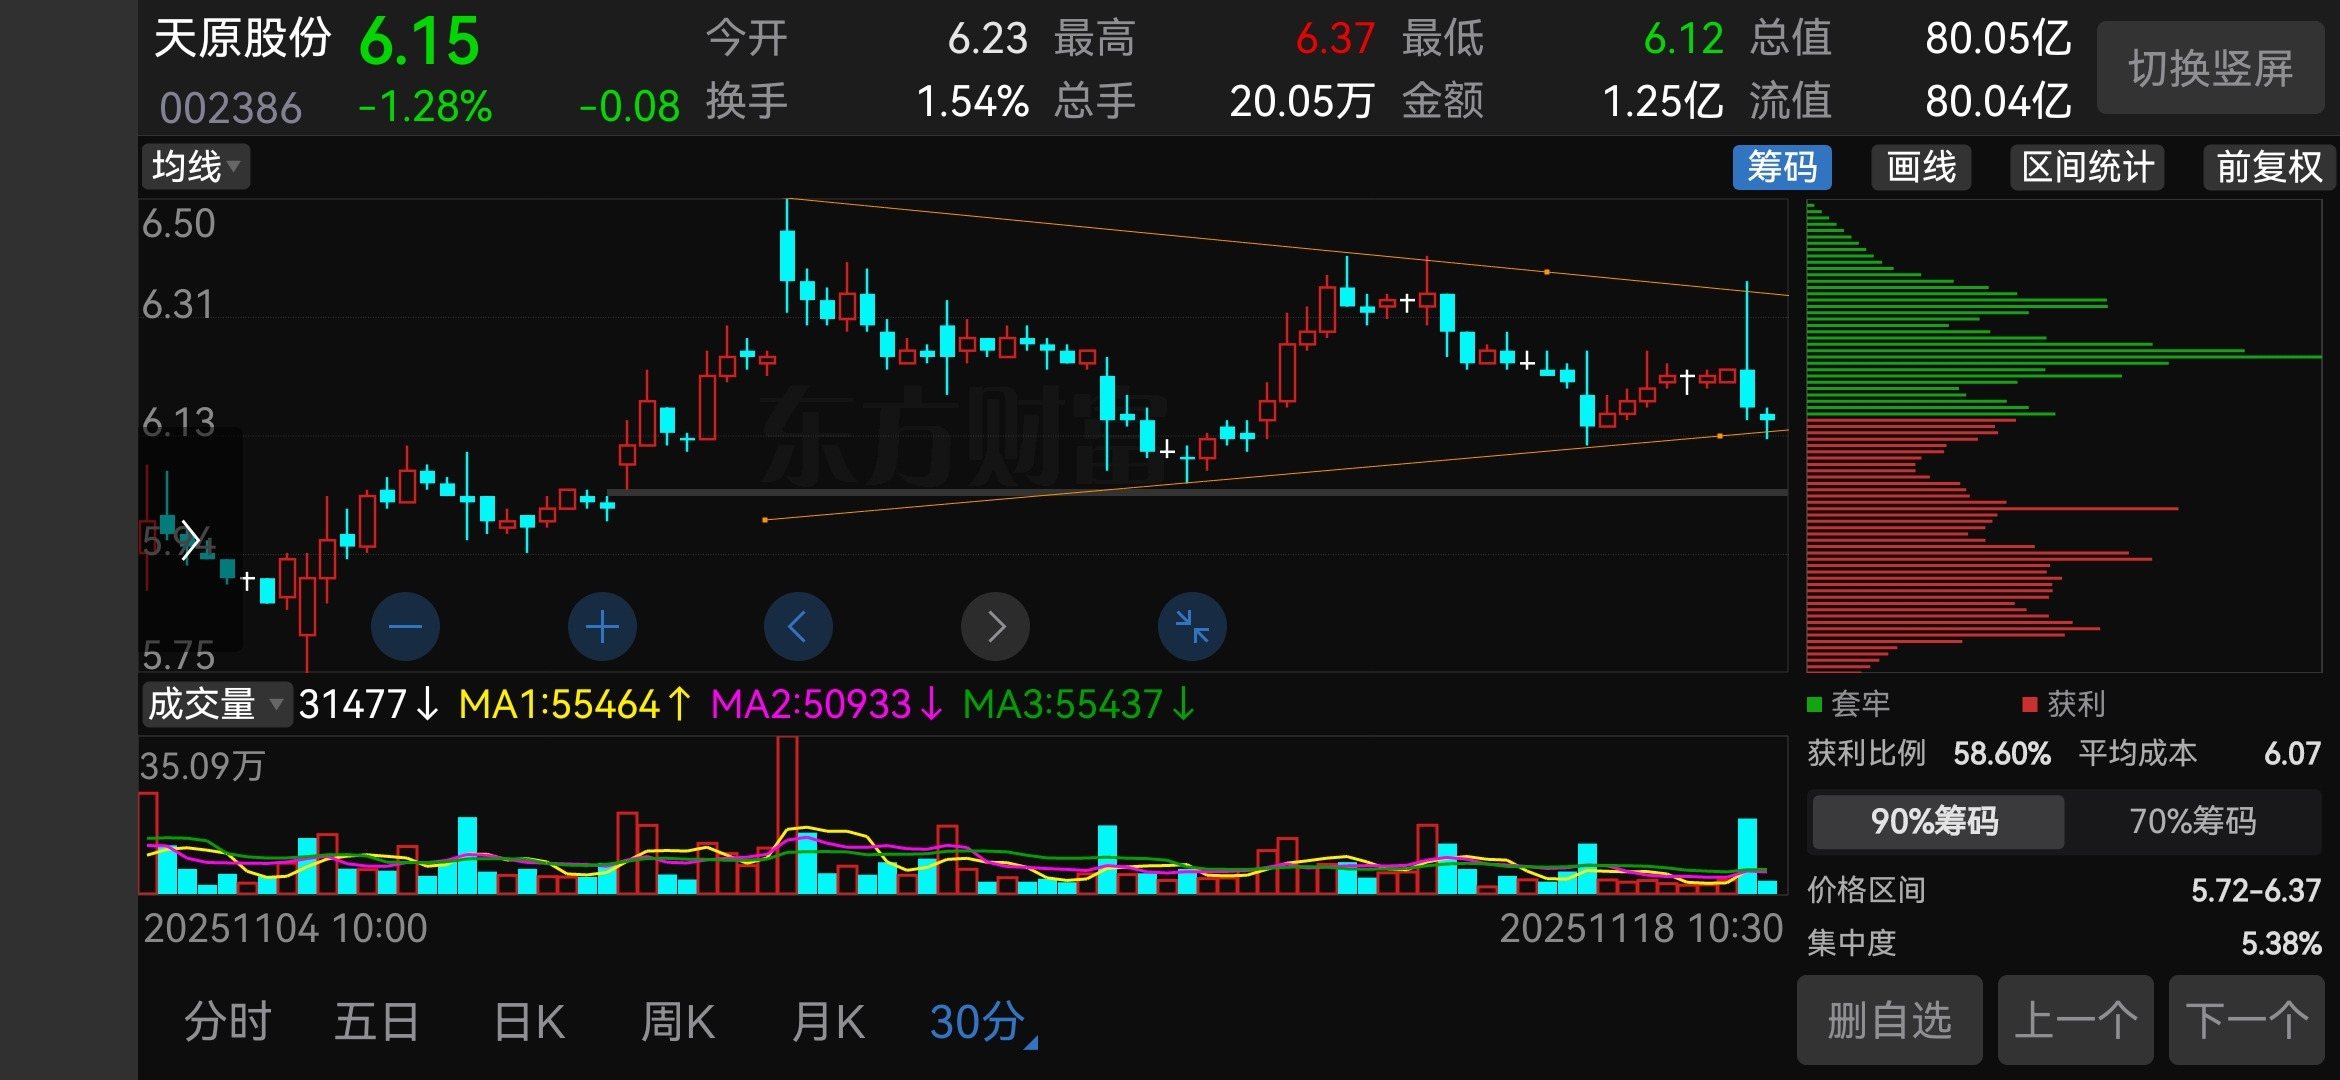
Task: Select the 90%筹码 option
Action: point(1935,822)
